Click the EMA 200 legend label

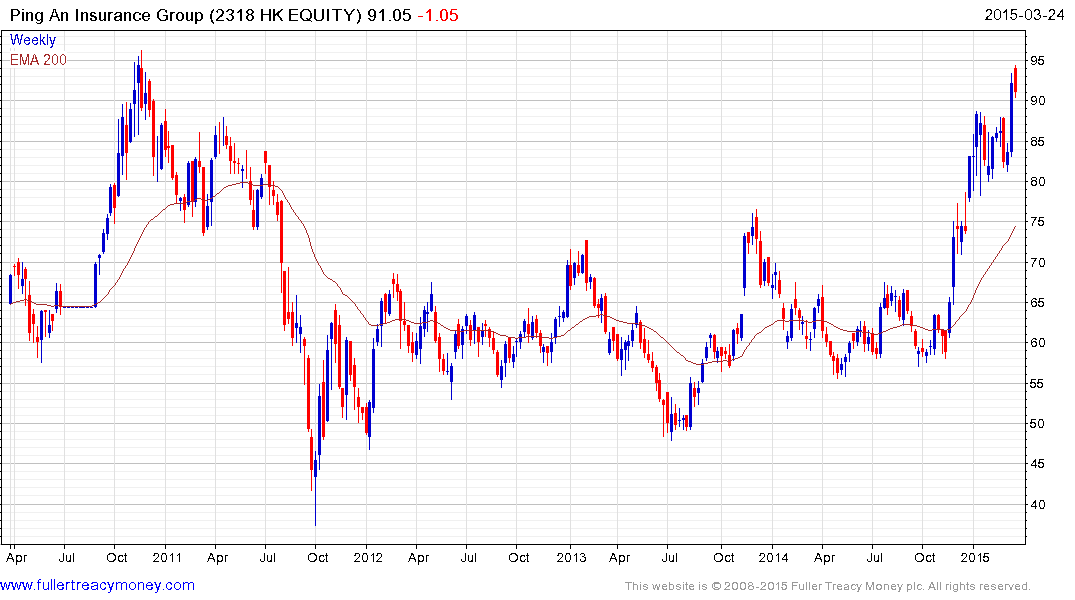38,60
